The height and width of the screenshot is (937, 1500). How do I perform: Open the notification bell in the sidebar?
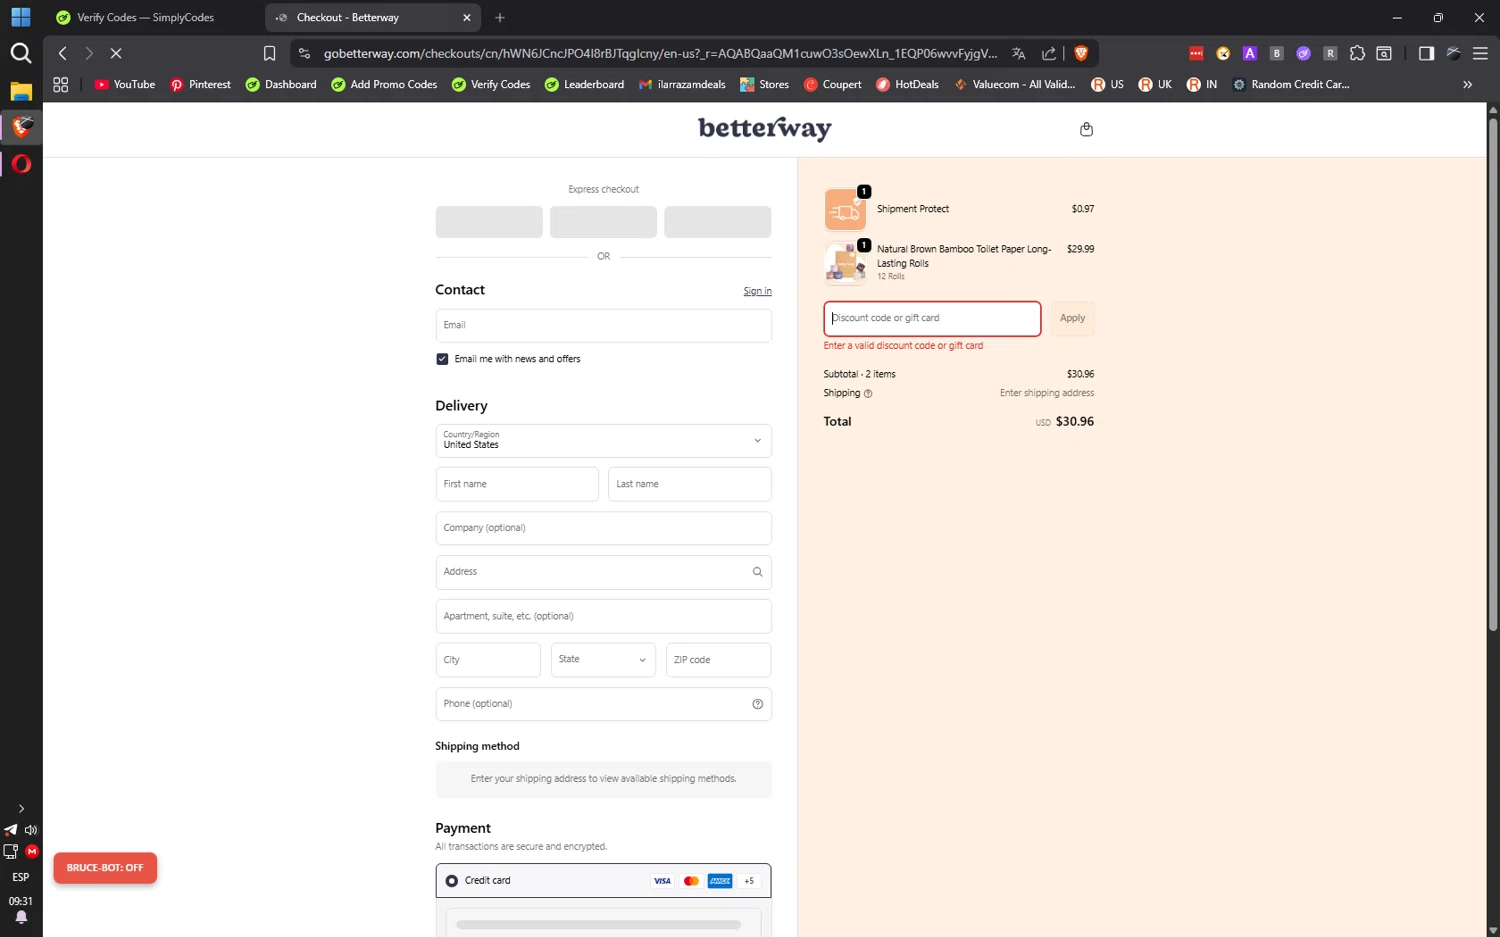(21, 917)
